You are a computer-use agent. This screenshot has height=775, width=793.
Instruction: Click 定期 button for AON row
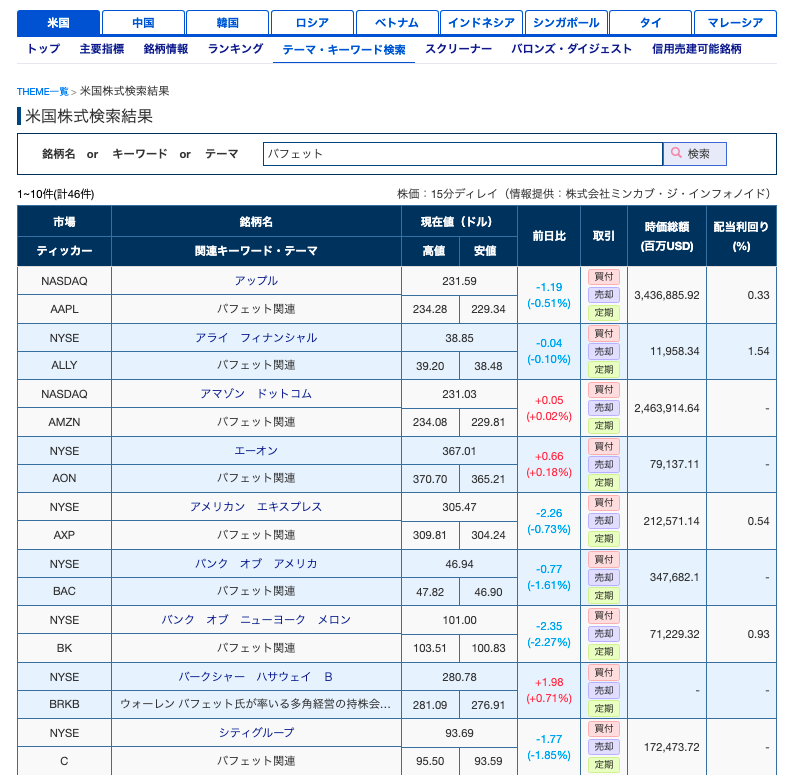604,482
